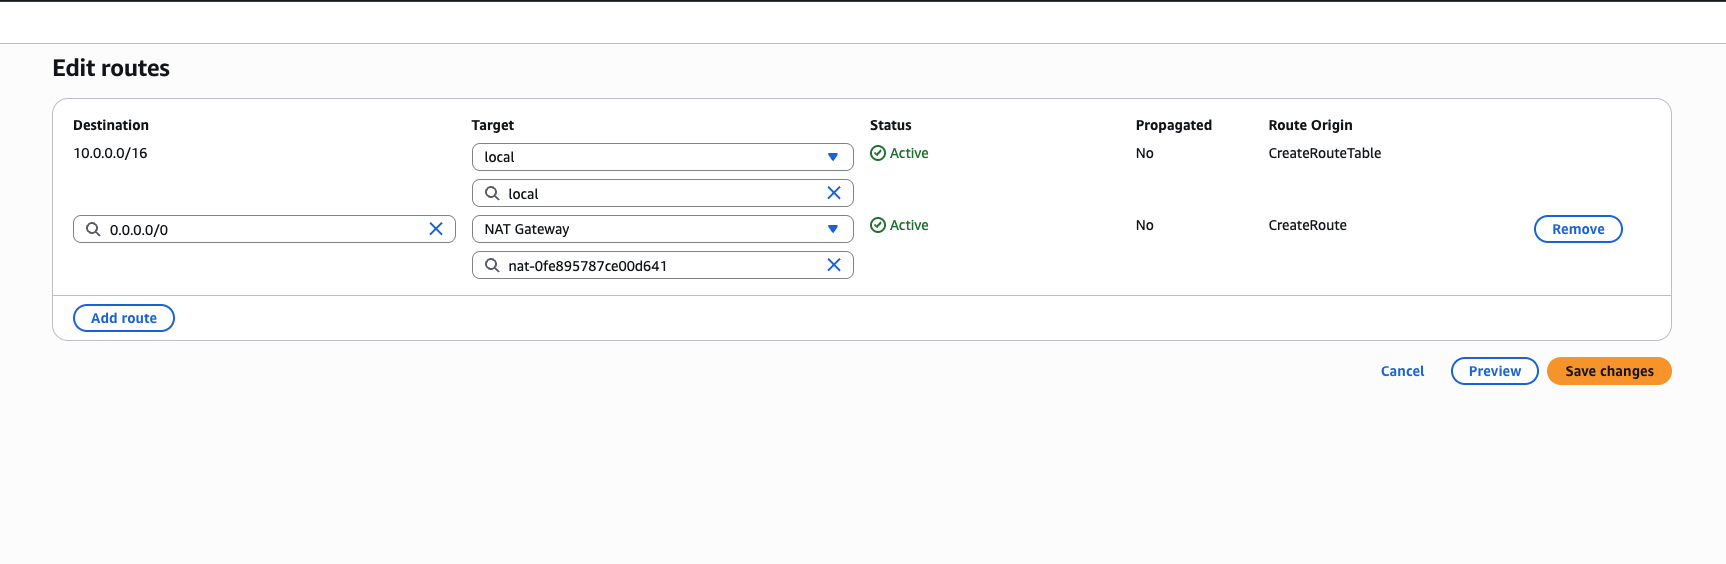Click the search icon beside nat-0fe895787ce00d641
This screenshot has width=1726, height=564.
coord(492,265)
